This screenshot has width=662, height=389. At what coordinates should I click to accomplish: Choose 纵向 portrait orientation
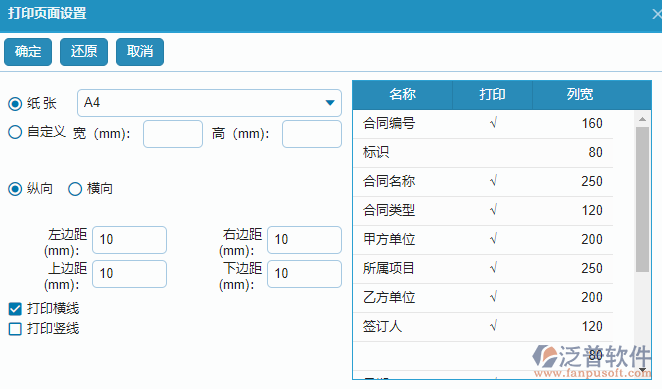[x=15, y=189]
